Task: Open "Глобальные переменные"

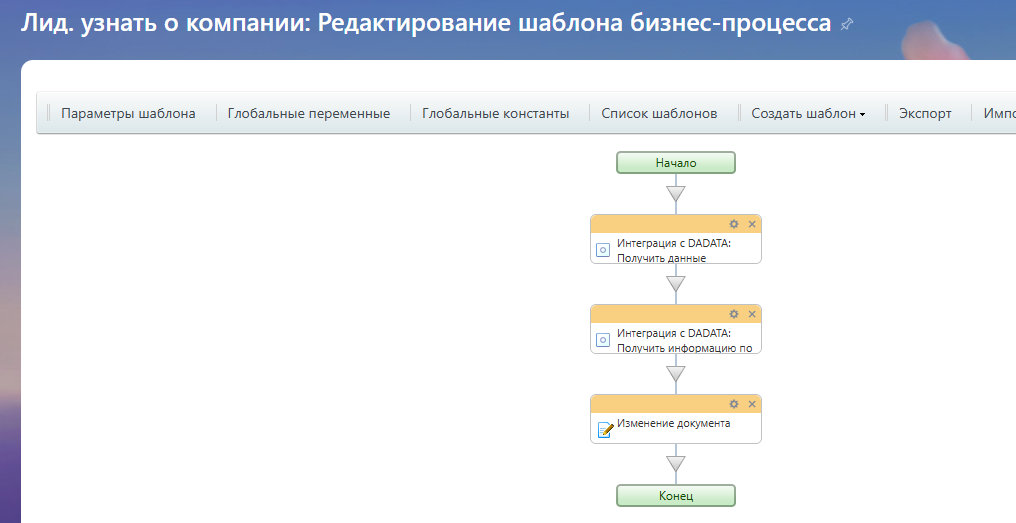Action: coord(308,114)
